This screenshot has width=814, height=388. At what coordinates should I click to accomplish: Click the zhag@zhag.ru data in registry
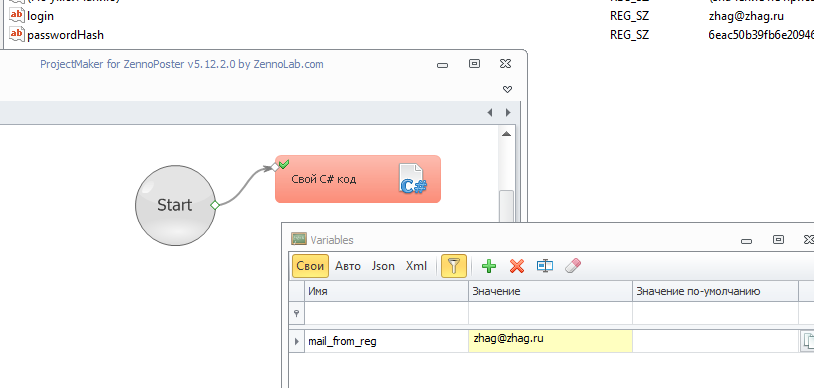point(746,16)
